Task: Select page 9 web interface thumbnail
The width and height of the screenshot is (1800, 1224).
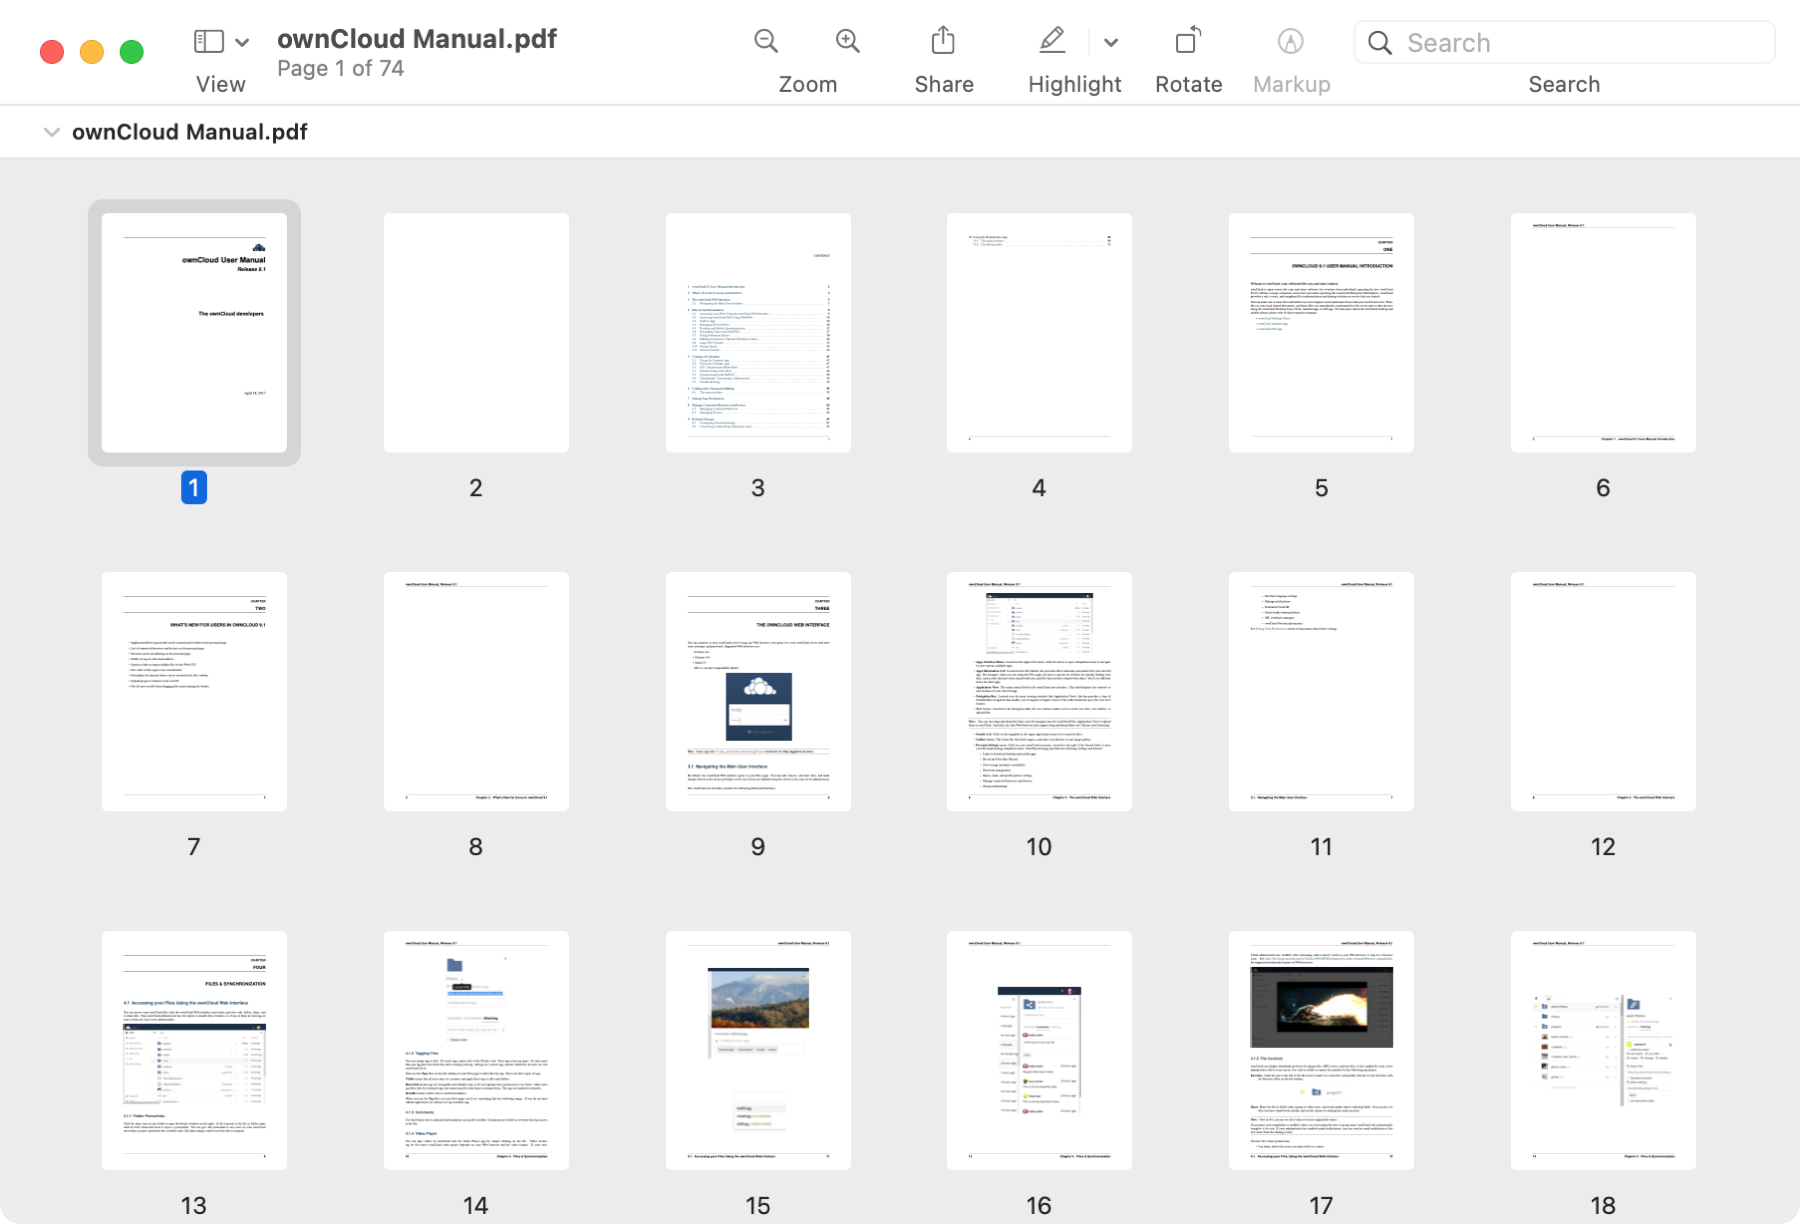Action: coord(758,692)
